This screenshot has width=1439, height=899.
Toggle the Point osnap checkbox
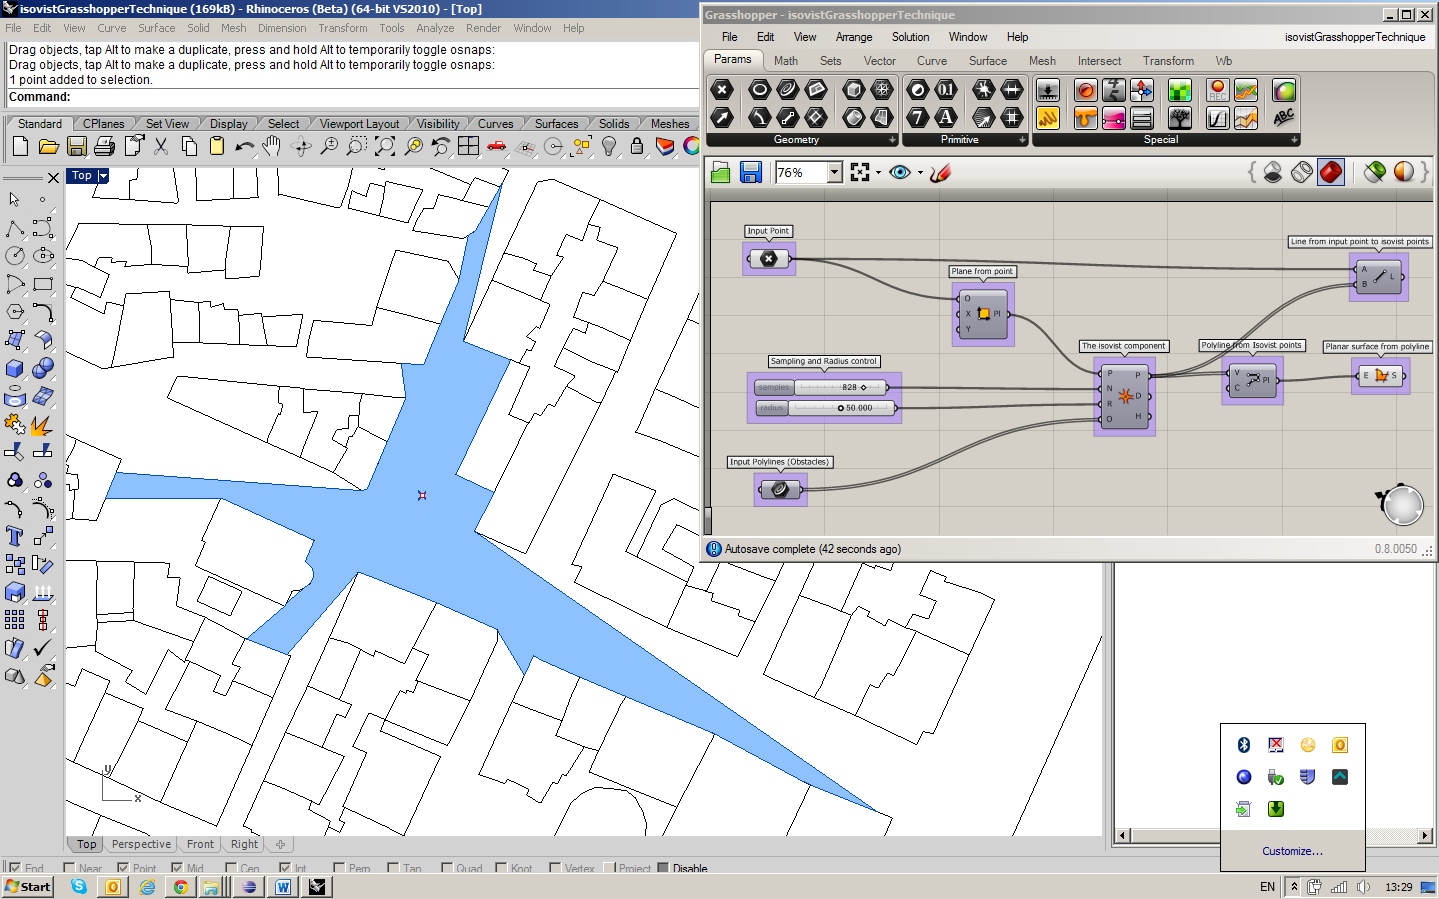click(123, 868)
